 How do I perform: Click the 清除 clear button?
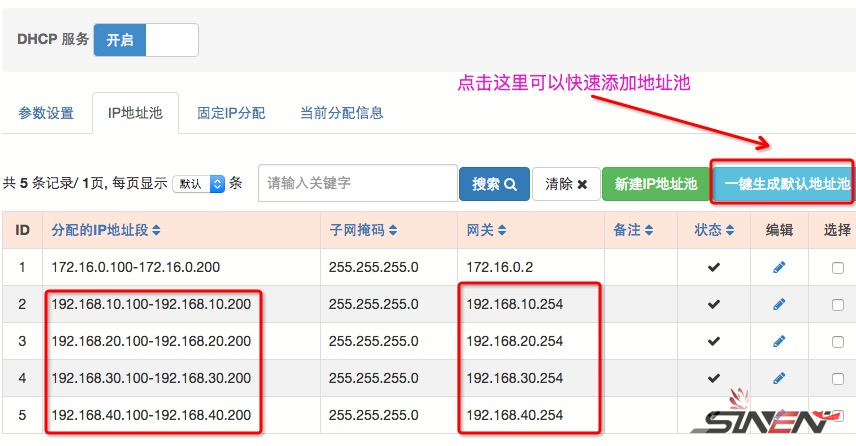(566, 184)
